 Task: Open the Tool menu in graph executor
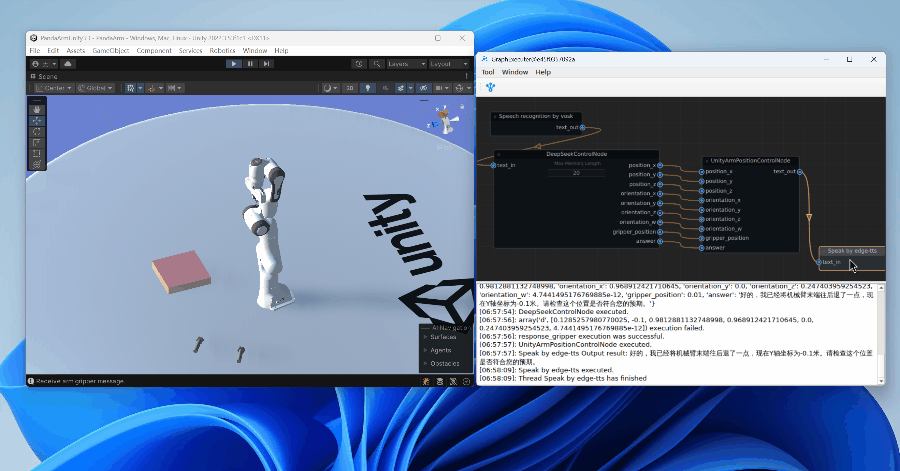(x=488, y=72)
